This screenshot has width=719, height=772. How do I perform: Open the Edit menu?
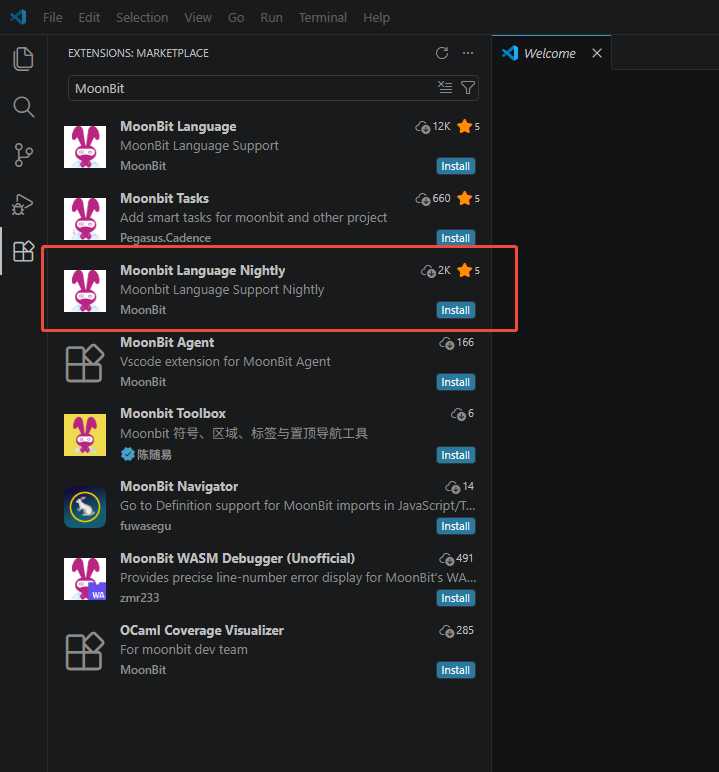[89, 18]
